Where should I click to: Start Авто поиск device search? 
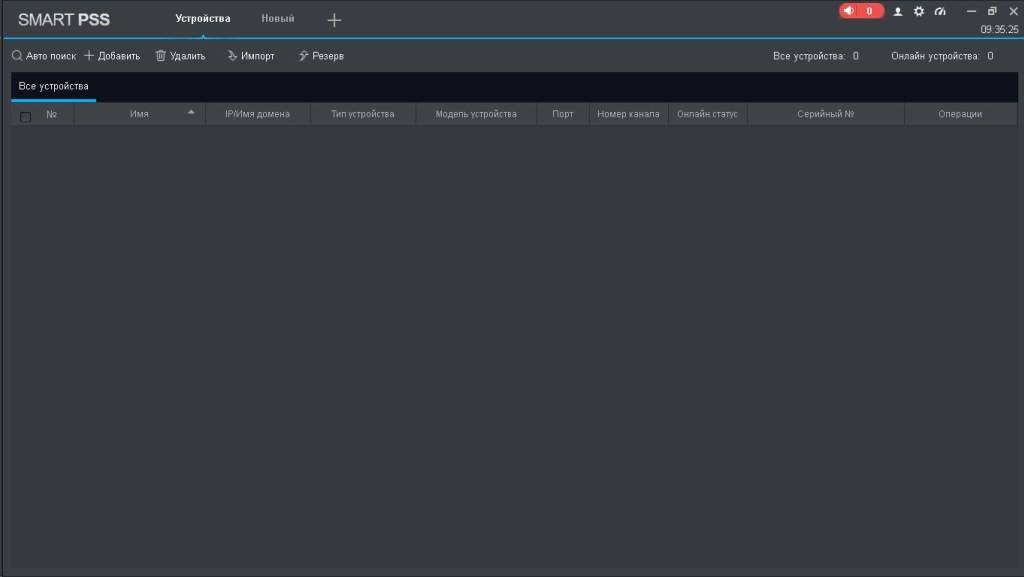pyautogui.click(x=43, y=56)
